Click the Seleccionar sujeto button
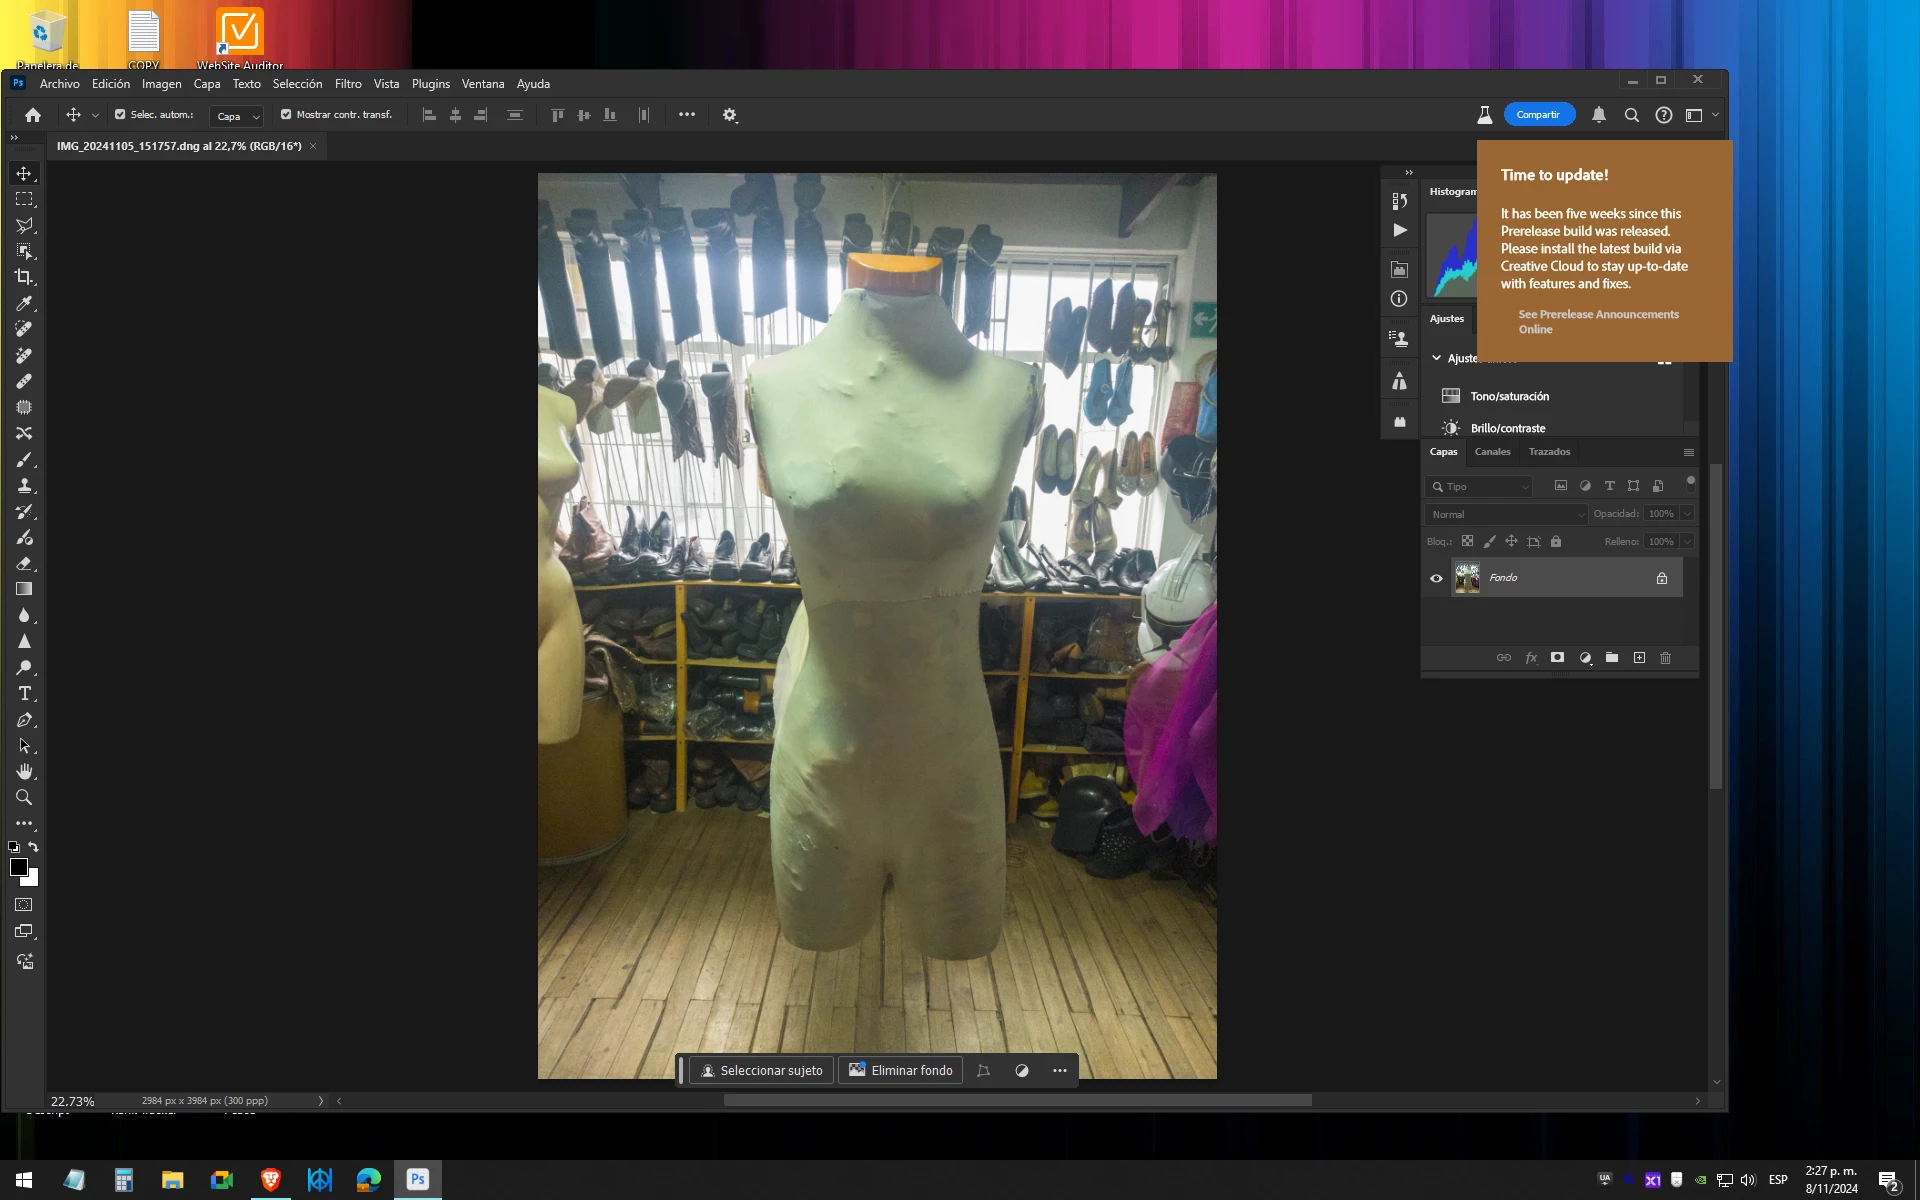 (x=761, y=1070)
